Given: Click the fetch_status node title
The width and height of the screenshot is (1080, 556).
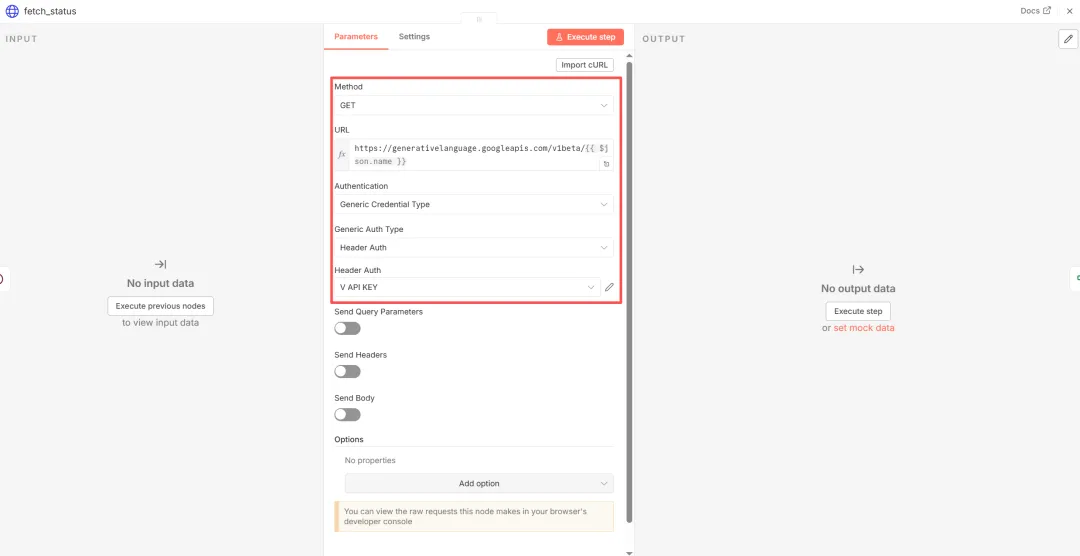Looking at the screenshot, I should coord(50,12).
